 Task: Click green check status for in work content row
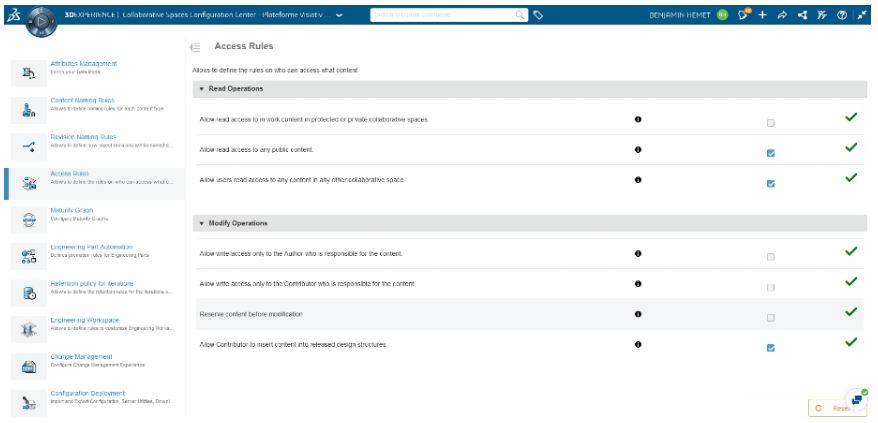851,117
